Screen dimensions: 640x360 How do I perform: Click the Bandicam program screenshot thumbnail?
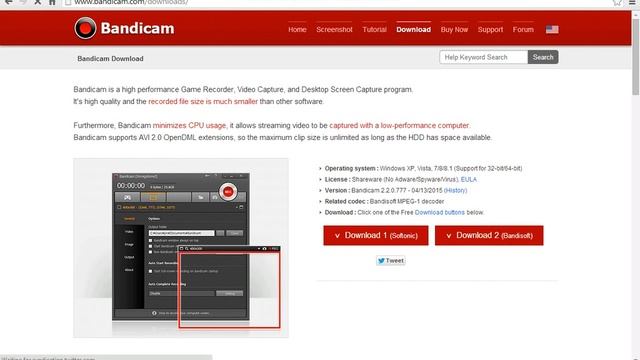coord(181,248)
